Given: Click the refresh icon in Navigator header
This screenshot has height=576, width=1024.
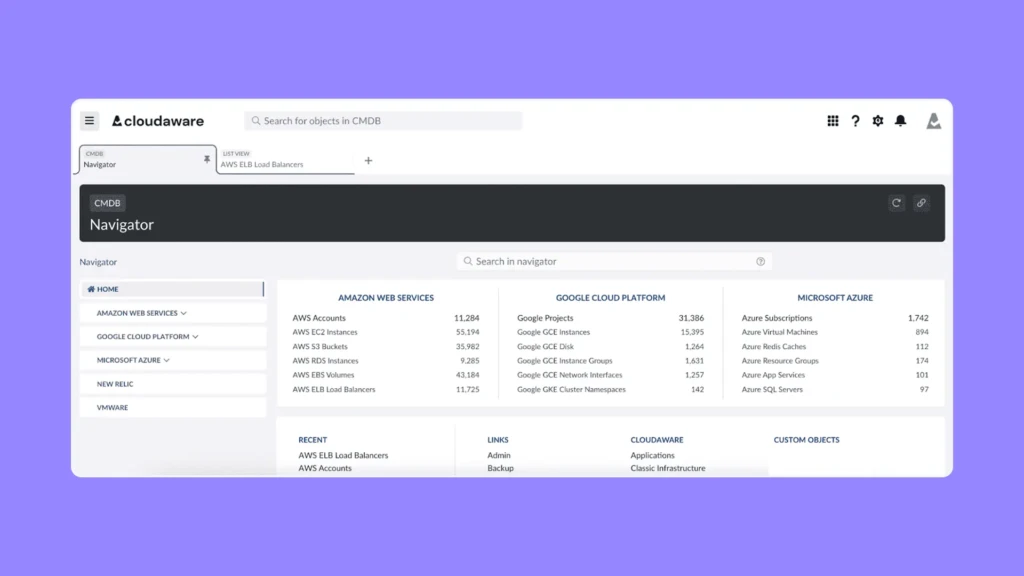Looking at the screenshot, I should coord(896,203).
